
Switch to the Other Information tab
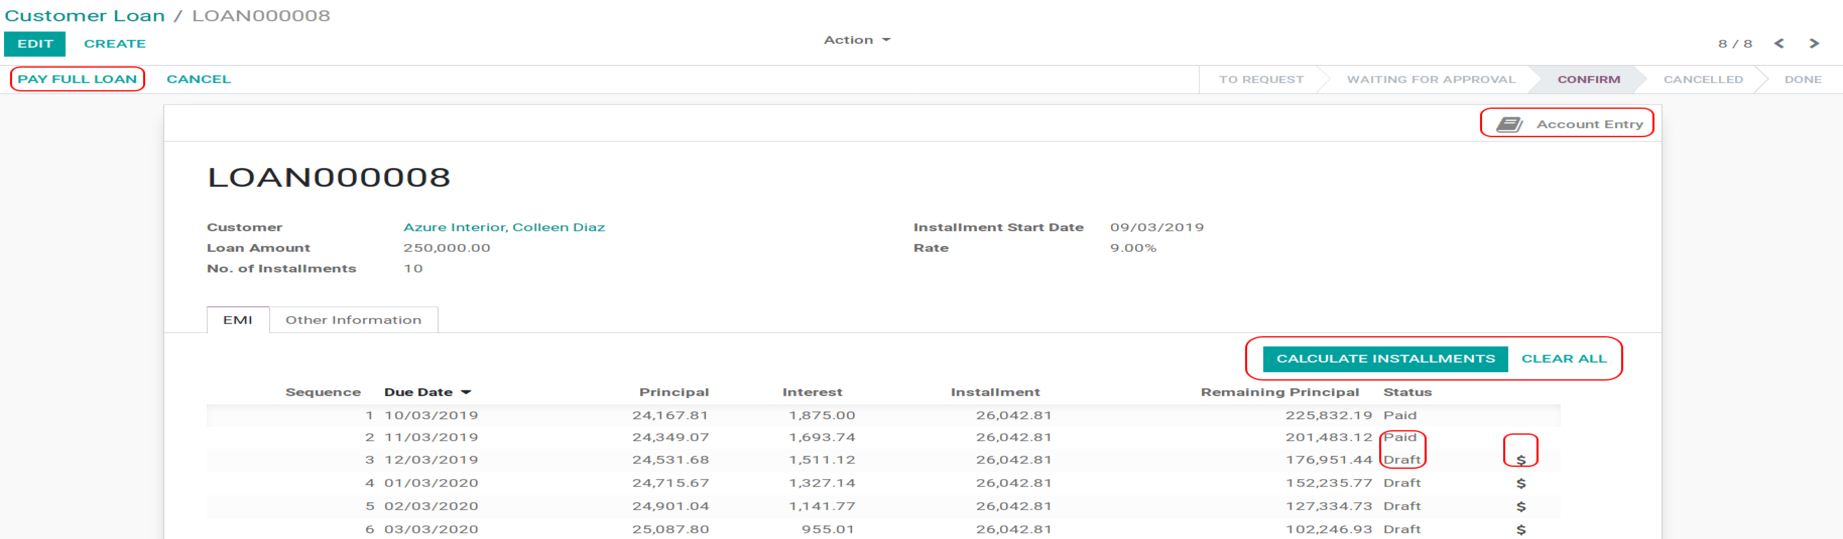pyautogui.click(x=353, y=320)
